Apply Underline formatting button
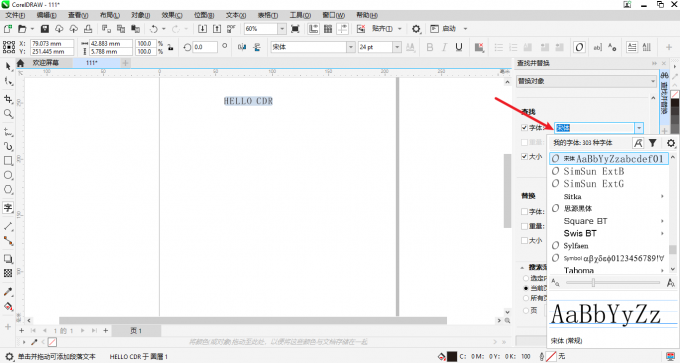This screenshot has width=680, height=363. [459, 47]
